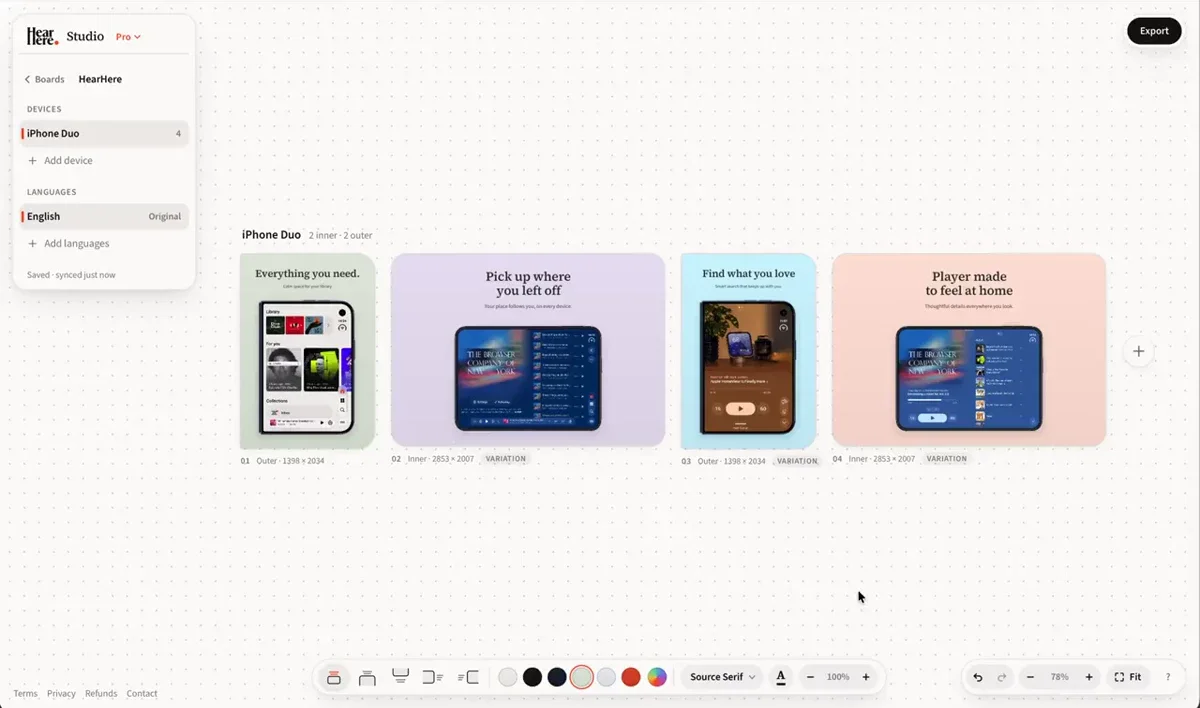
Task: Choose the selected pale green swatch
Action: [582, 677]
